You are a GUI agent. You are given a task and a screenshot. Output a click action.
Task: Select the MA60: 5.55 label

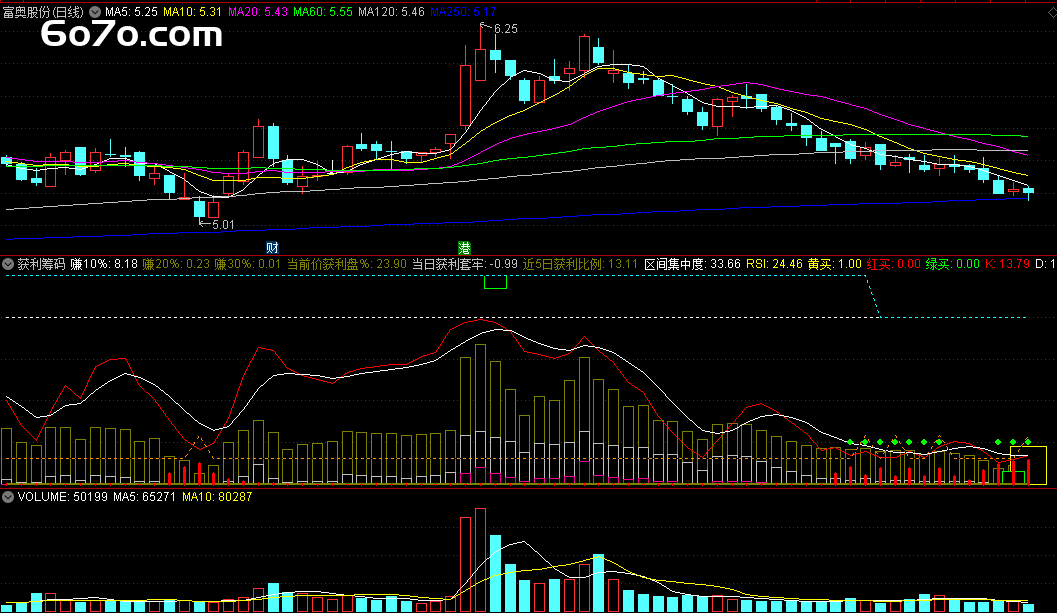click(x=322, y=12)
